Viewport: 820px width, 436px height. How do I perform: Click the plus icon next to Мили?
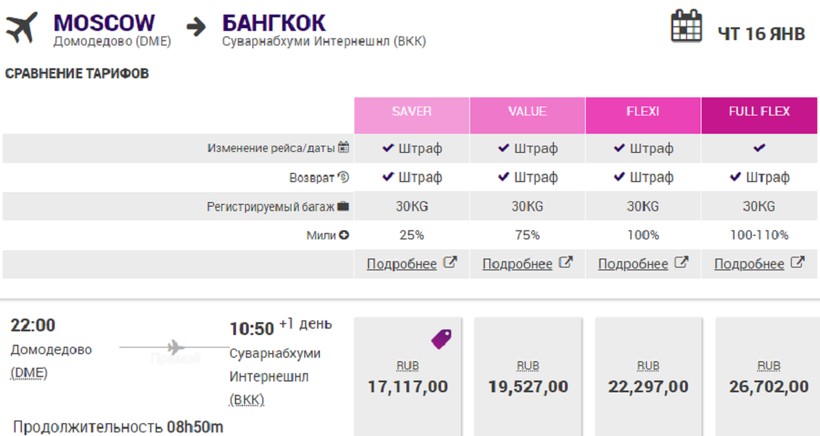[344, 235]
